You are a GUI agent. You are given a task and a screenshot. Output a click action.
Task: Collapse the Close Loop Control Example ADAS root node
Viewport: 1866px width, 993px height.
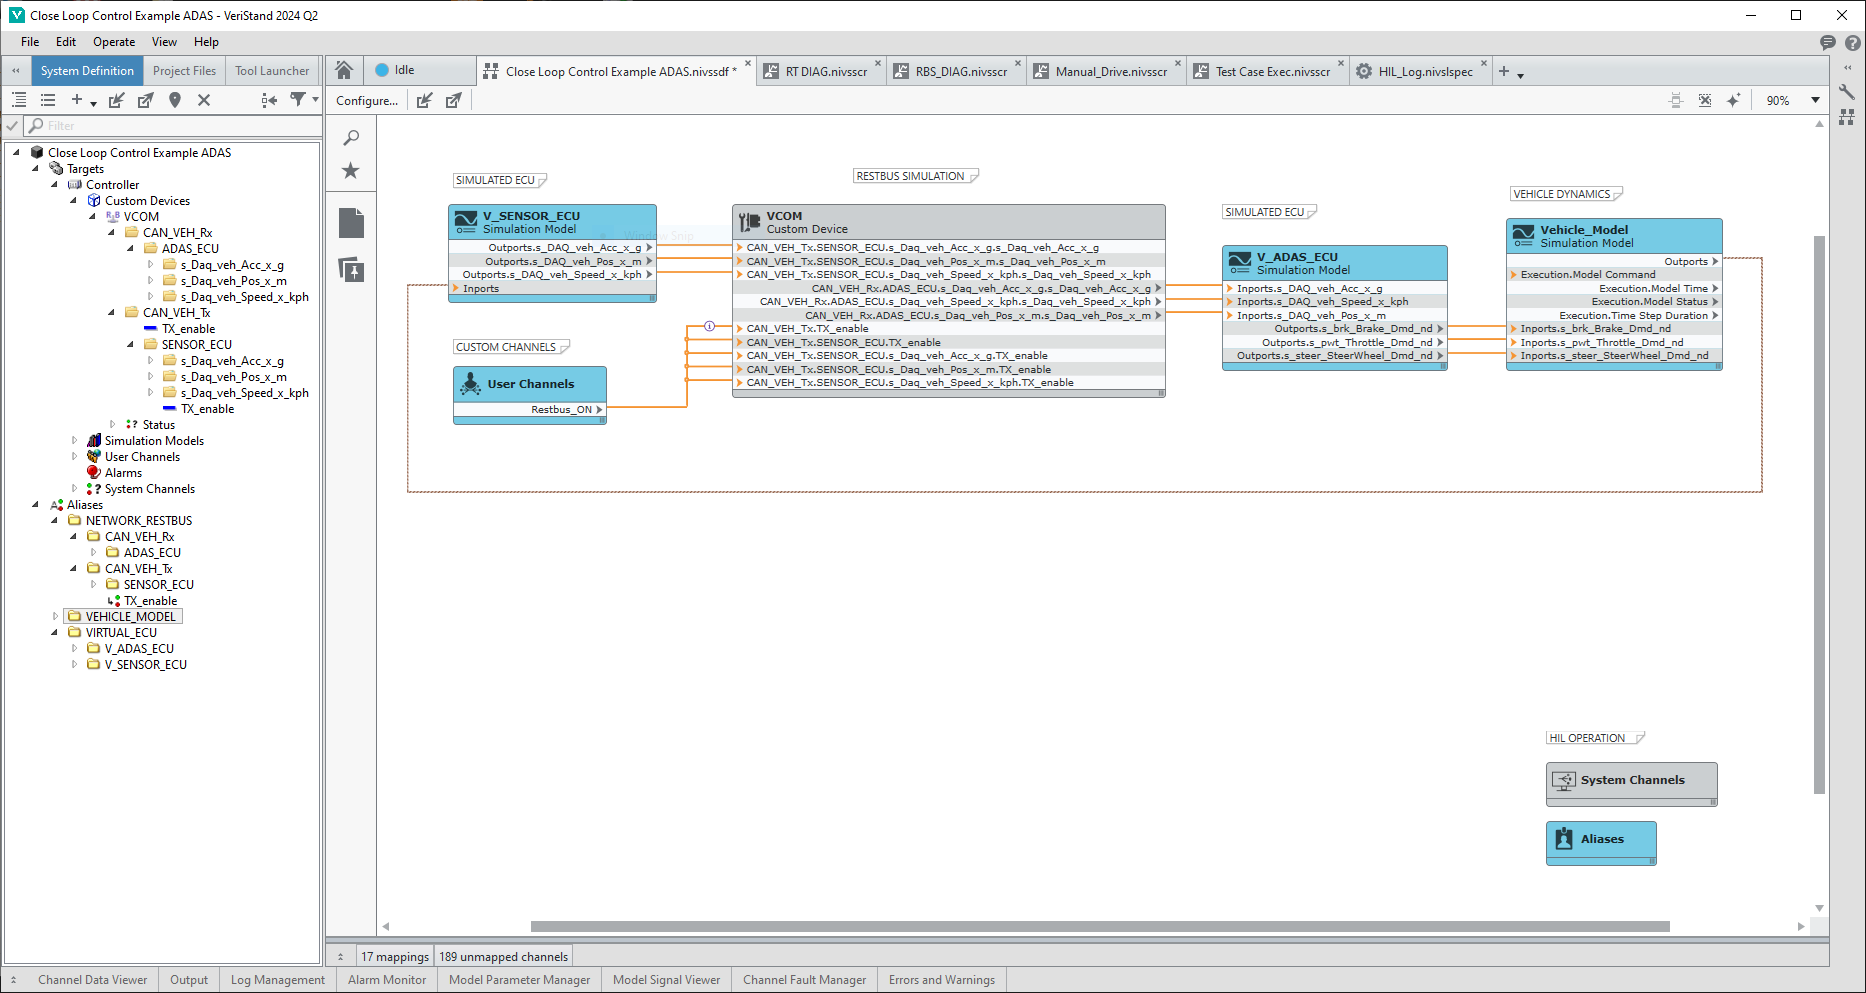pos(16,153)
